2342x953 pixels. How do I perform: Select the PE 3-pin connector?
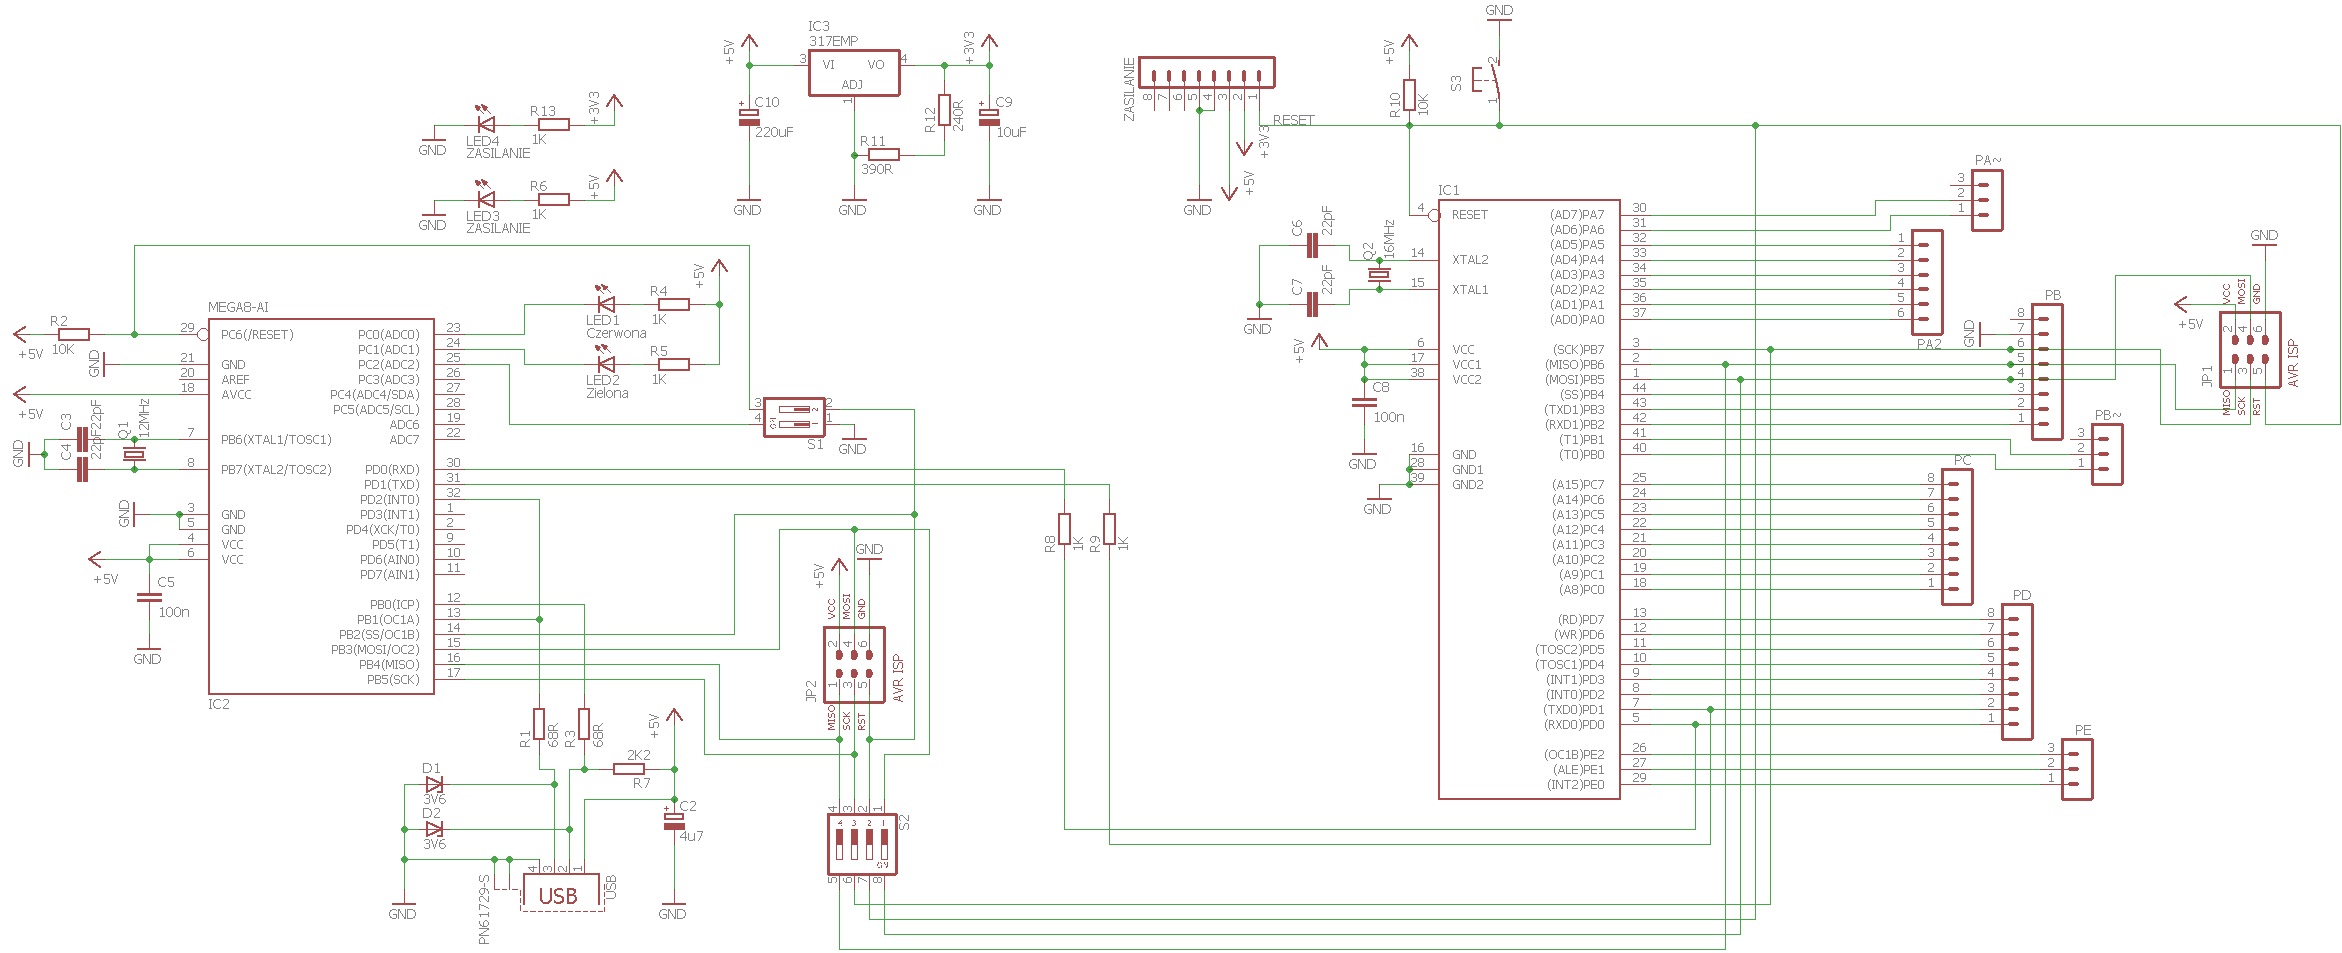coord(2076,769)
